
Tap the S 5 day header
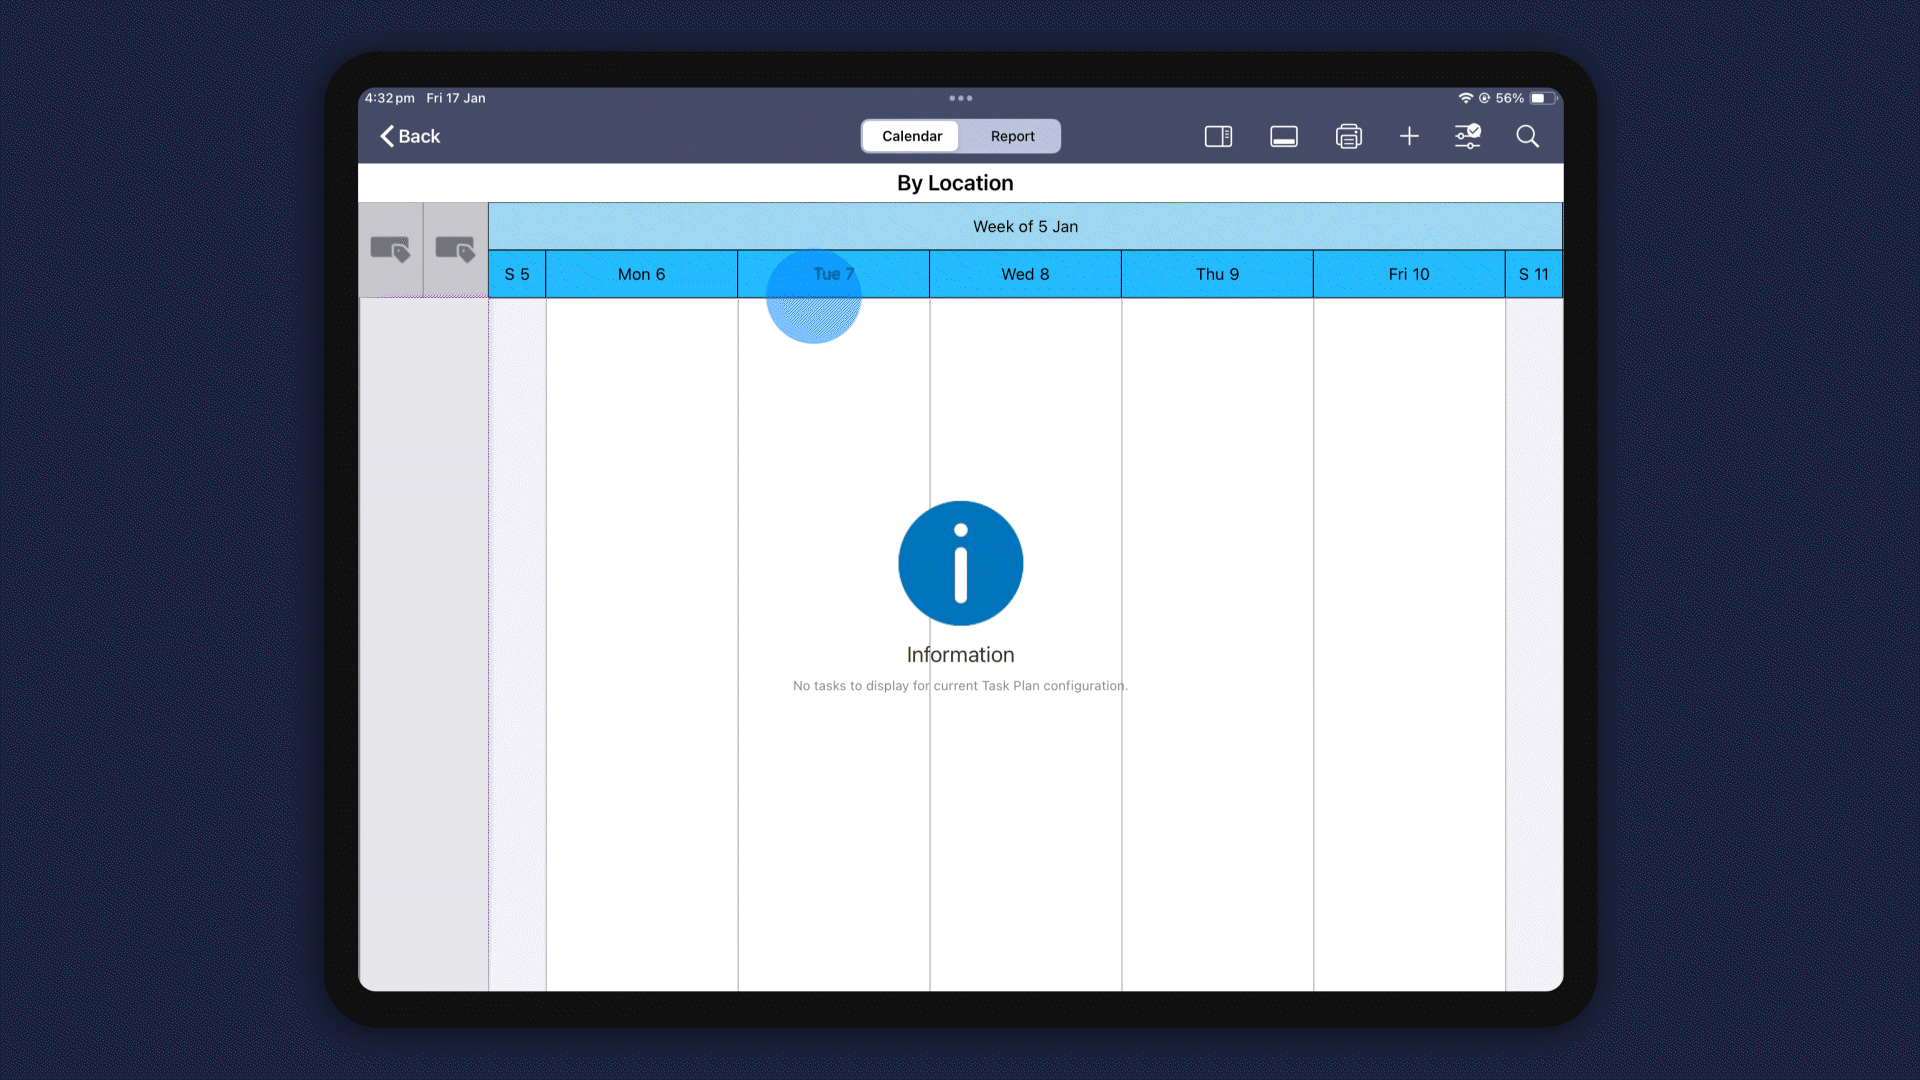tap(516, 274)
